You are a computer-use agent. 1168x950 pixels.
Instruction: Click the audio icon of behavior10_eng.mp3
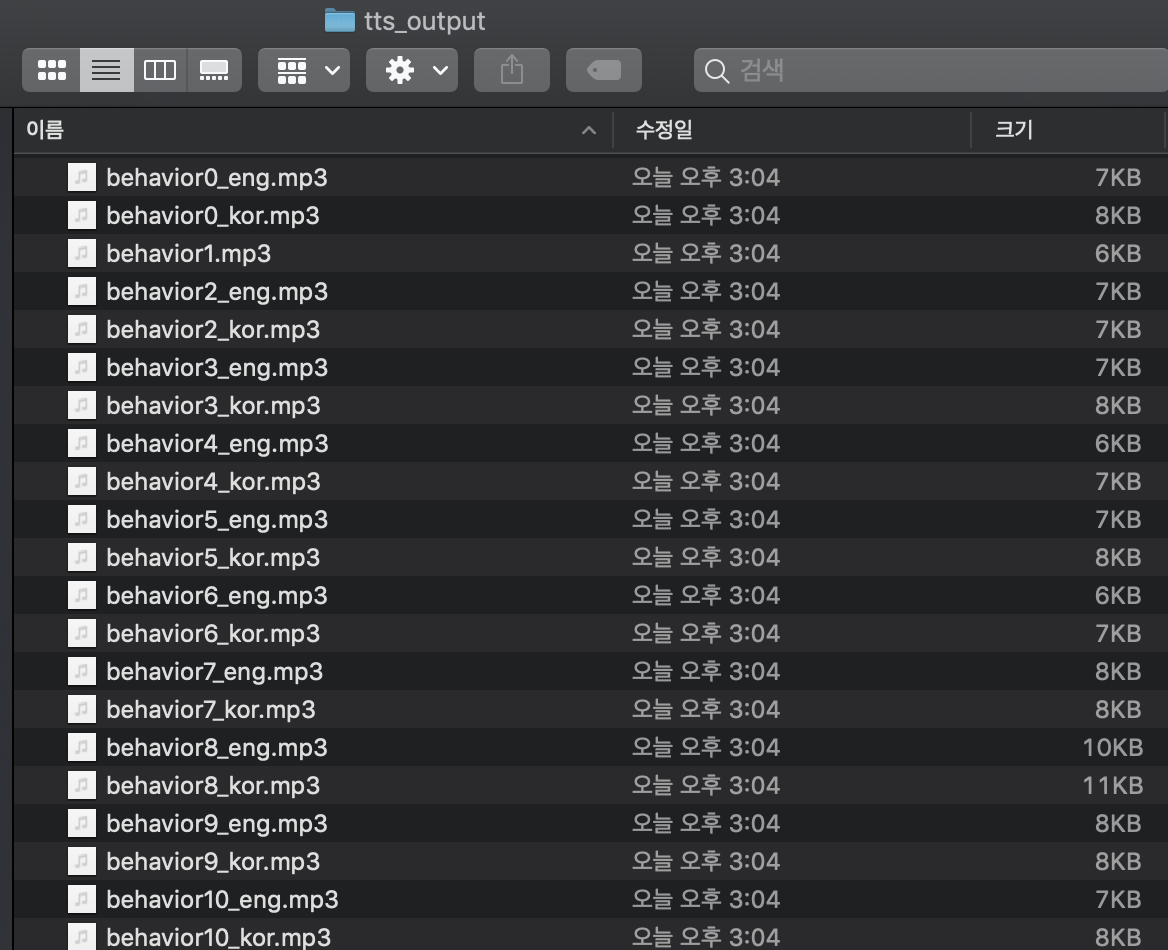coord(82,899)
